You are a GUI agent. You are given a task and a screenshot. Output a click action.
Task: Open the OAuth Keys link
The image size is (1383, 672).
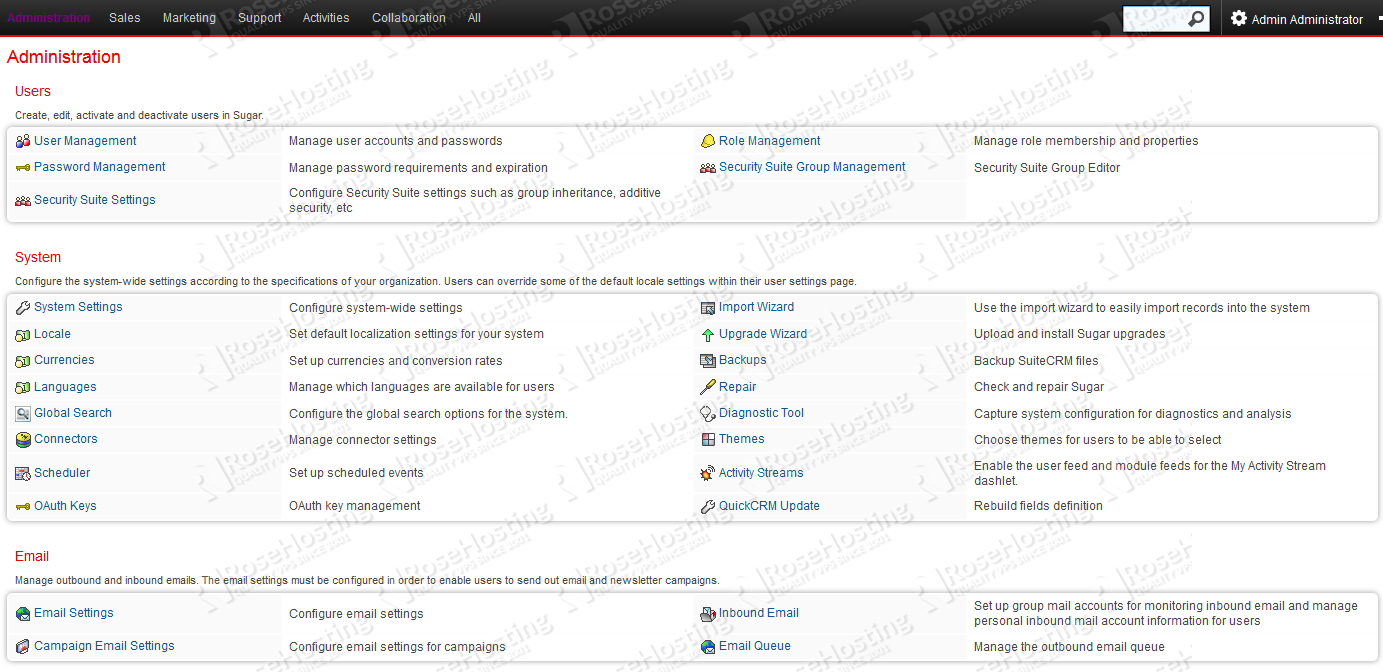click(x=65, y=506)
